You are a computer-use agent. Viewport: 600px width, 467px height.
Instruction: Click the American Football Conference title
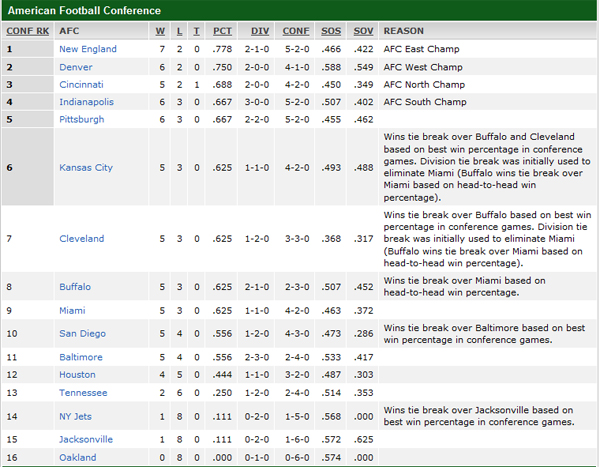coord(84,10)
